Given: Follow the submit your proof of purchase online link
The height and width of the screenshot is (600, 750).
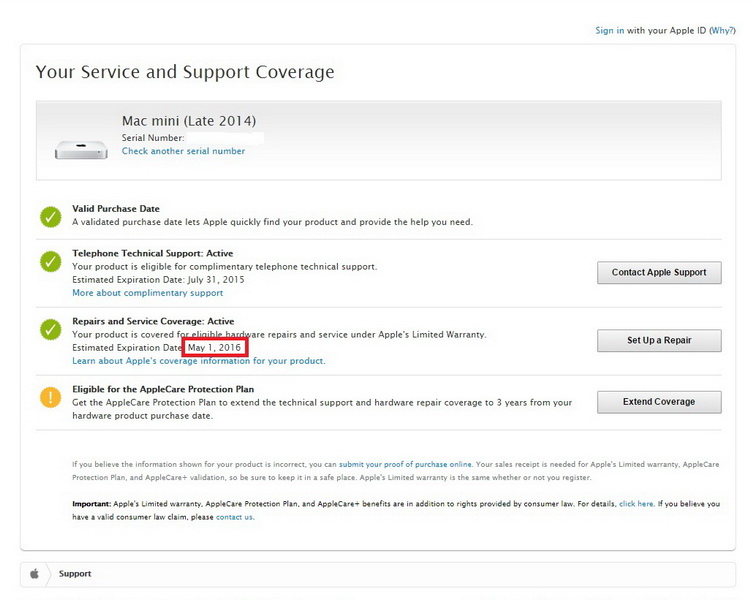Looking at the screenshot, I should tap(405, 465).
